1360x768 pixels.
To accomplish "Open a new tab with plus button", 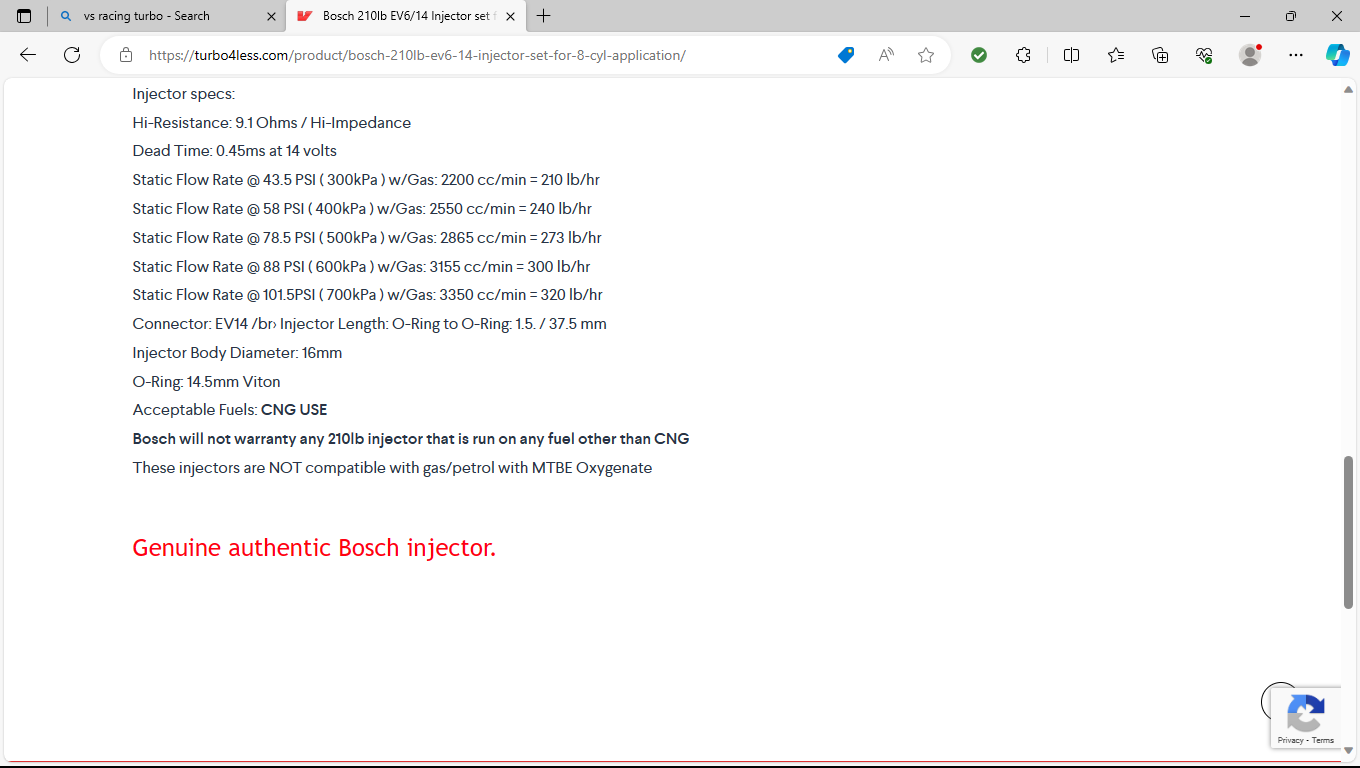I will point(543,16).
